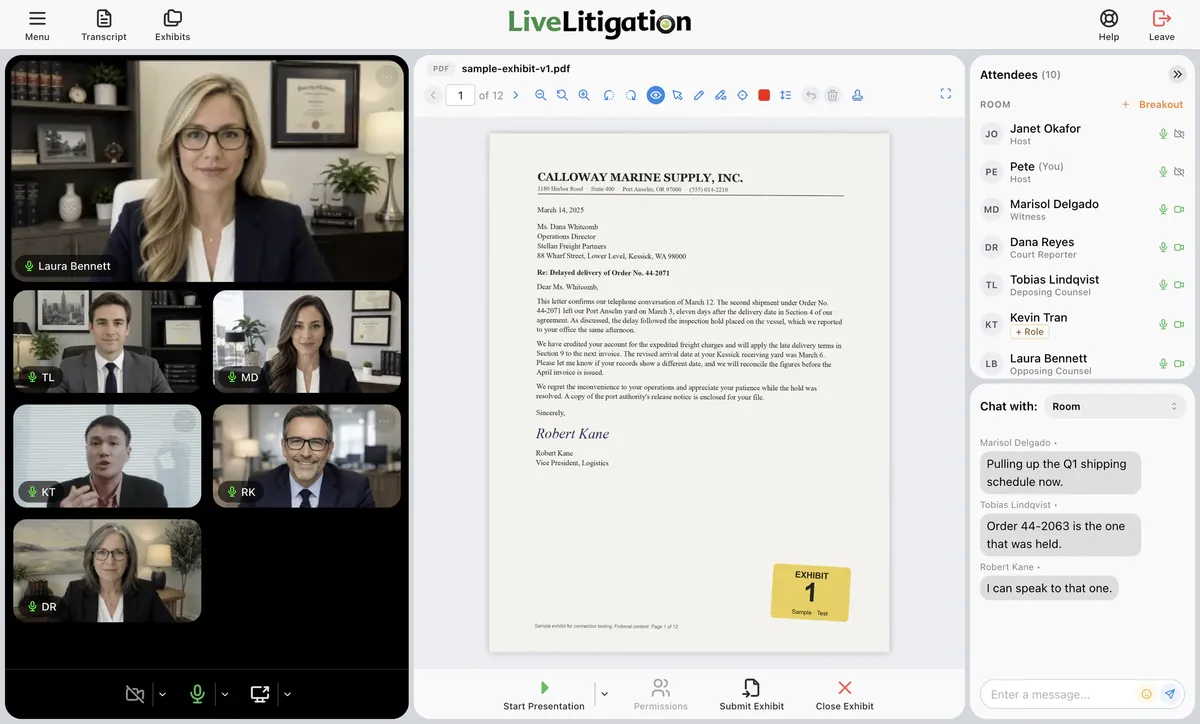
Task: Zoom in on the PDF exhibit
Action: click(584, 95)
